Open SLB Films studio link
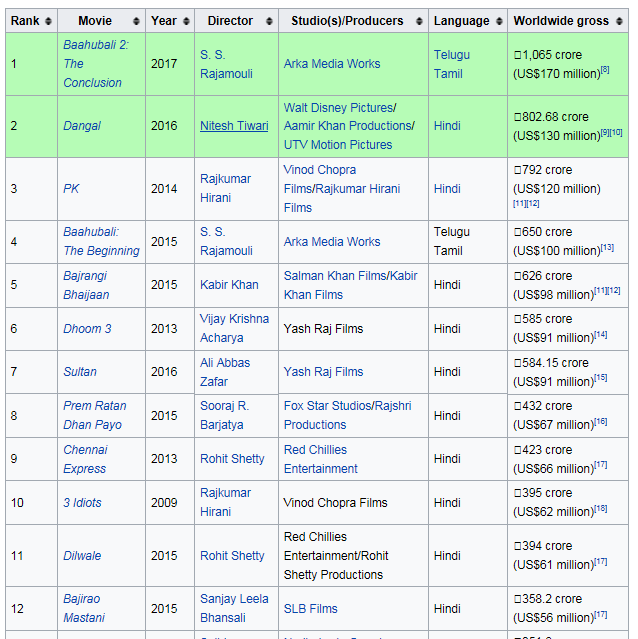Image resolution: width=638 pixels, height=639 pixels. coord(311,608)
